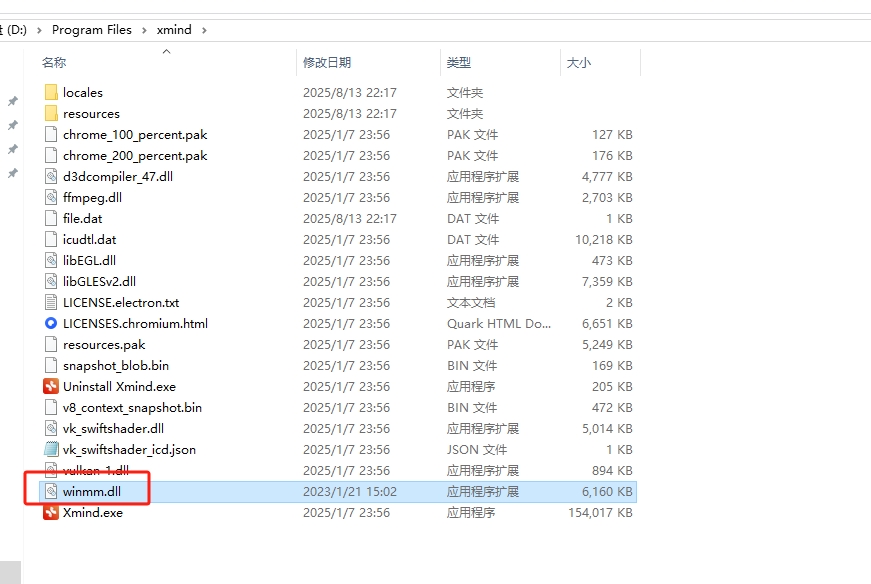This screenshot has height=584, width=871.
Task: Select the chrome_100_percent.pak file icon
Action: coord(51,134)
